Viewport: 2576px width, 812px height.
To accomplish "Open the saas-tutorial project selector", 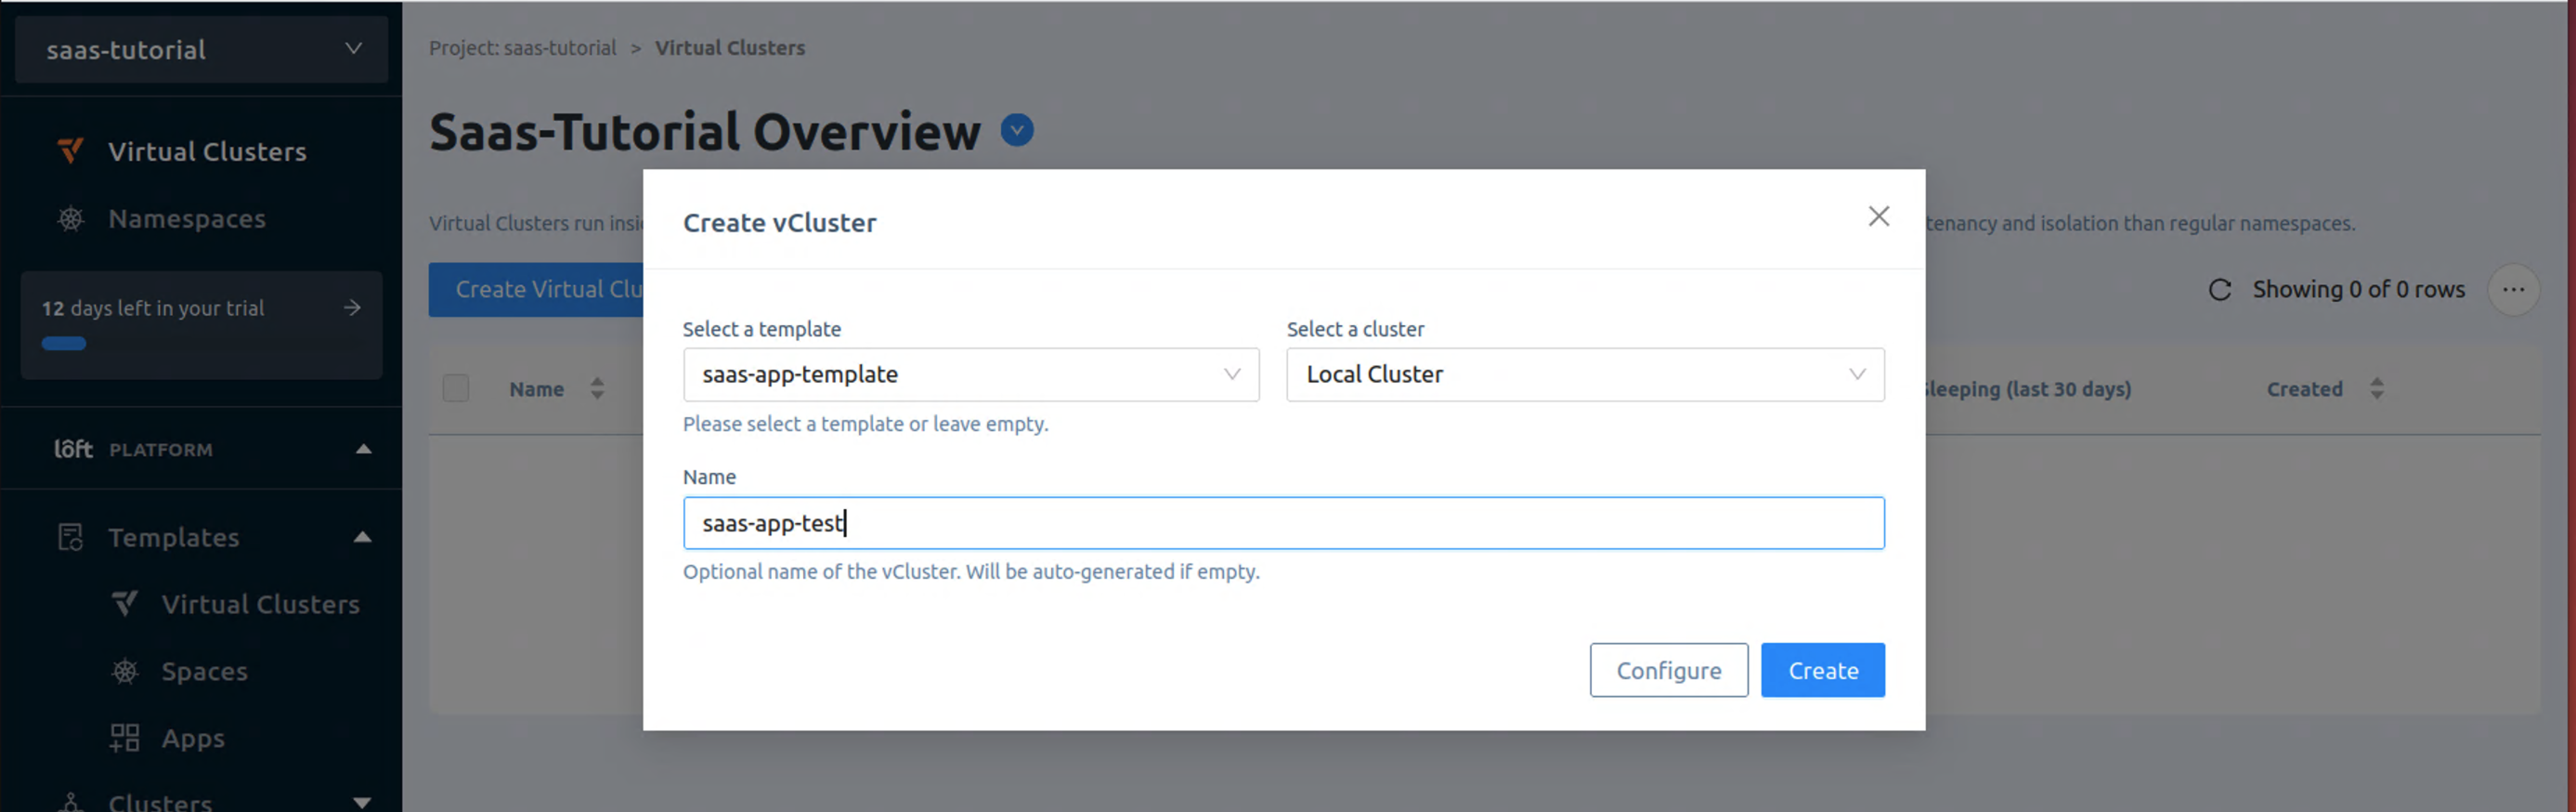I will tap(201, 49).
